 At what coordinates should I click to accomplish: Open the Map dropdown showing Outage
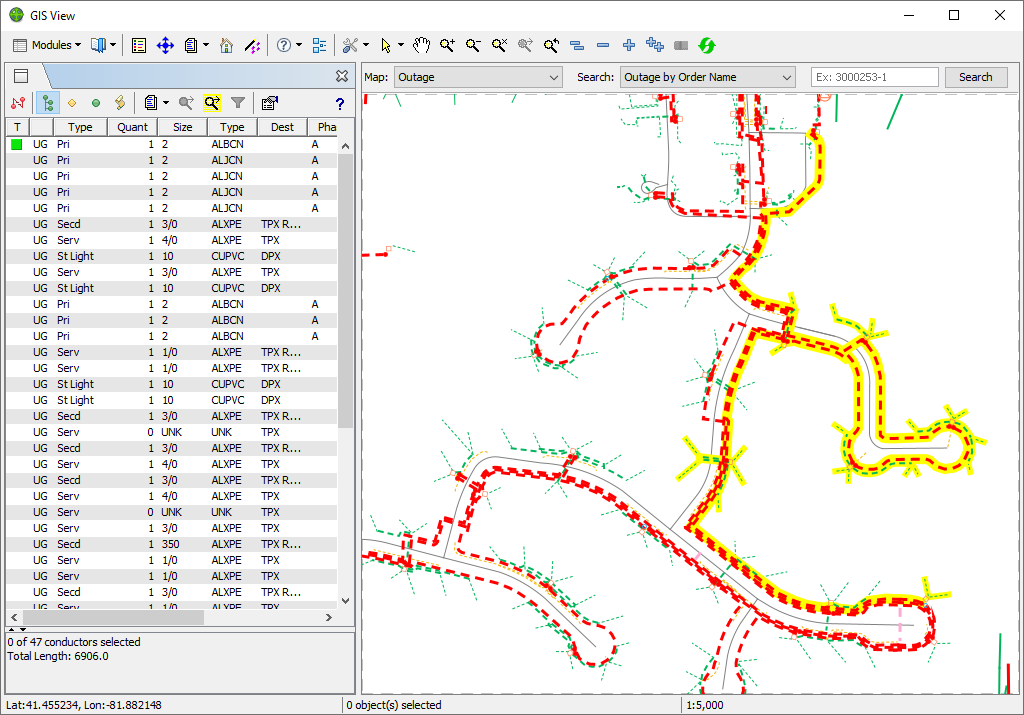[x=478, y=77]
